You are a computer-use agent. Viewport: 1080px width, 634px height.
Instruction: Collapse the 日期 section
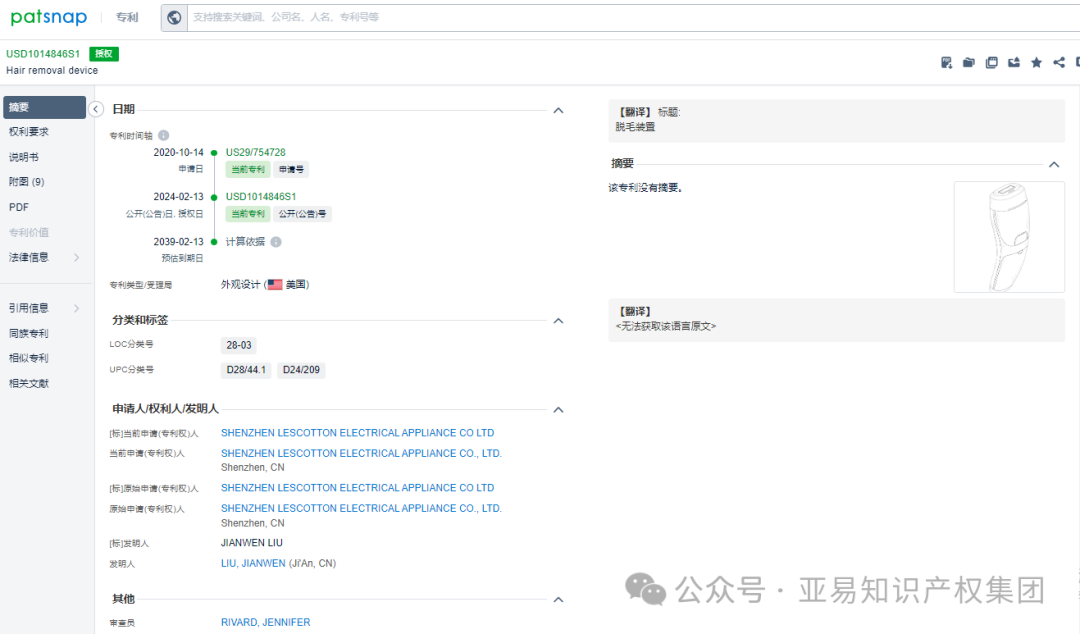[558, 110]
